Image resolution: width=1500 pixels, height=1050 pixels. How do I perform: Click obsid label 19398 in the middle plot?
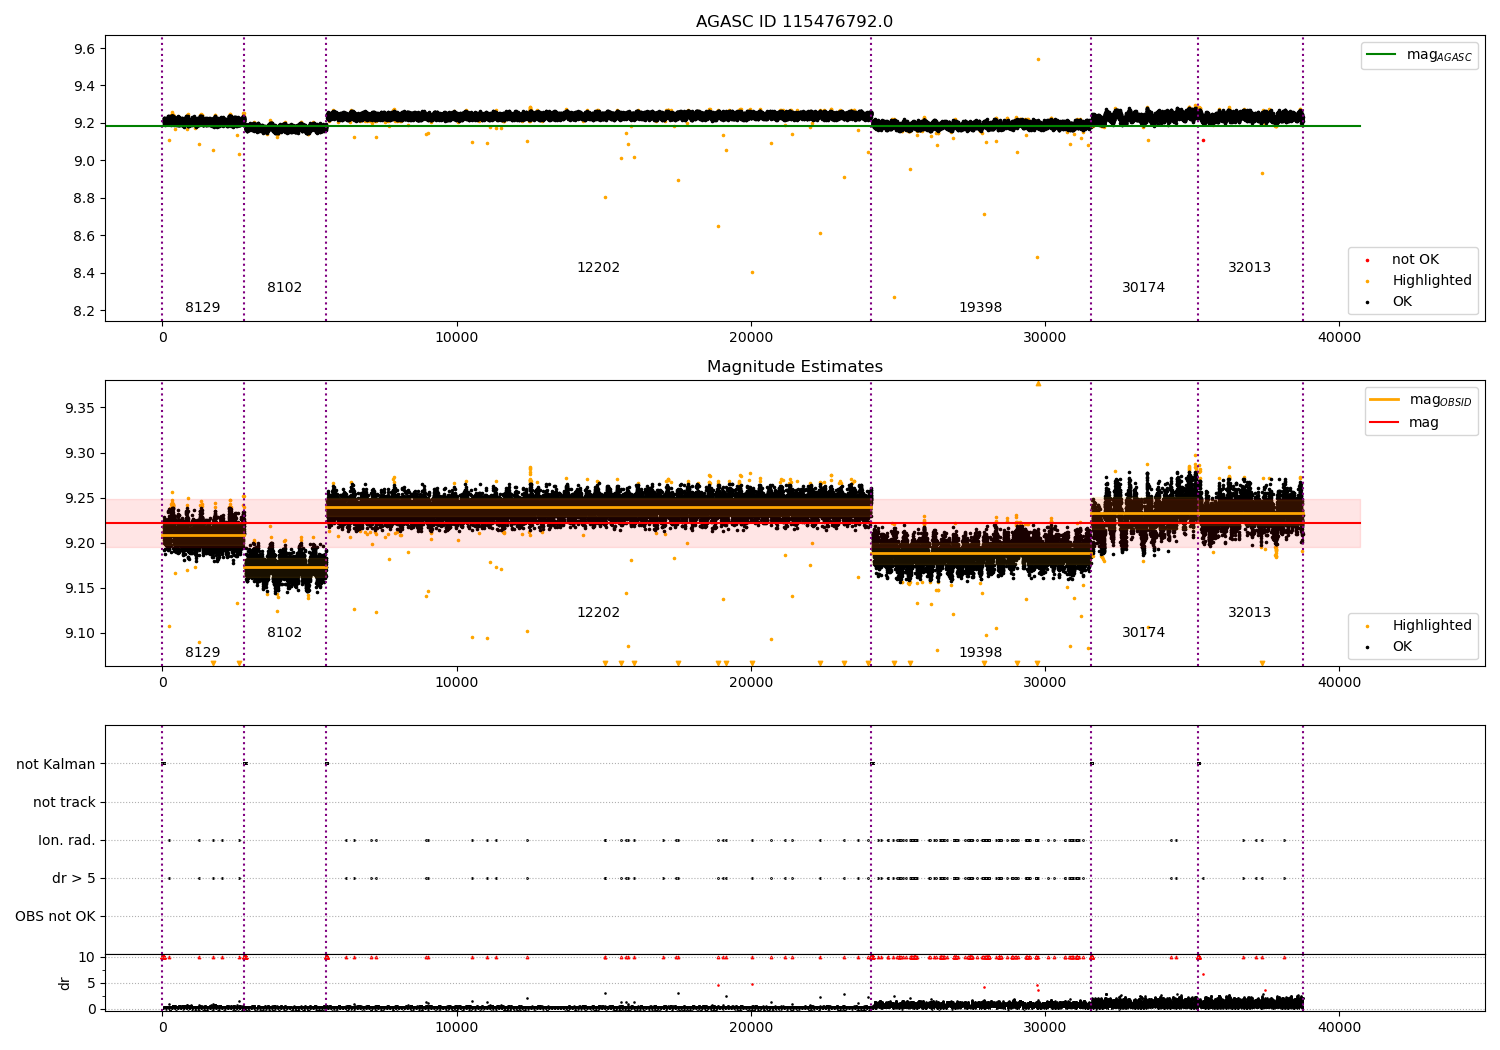click(x=980, y=653)
